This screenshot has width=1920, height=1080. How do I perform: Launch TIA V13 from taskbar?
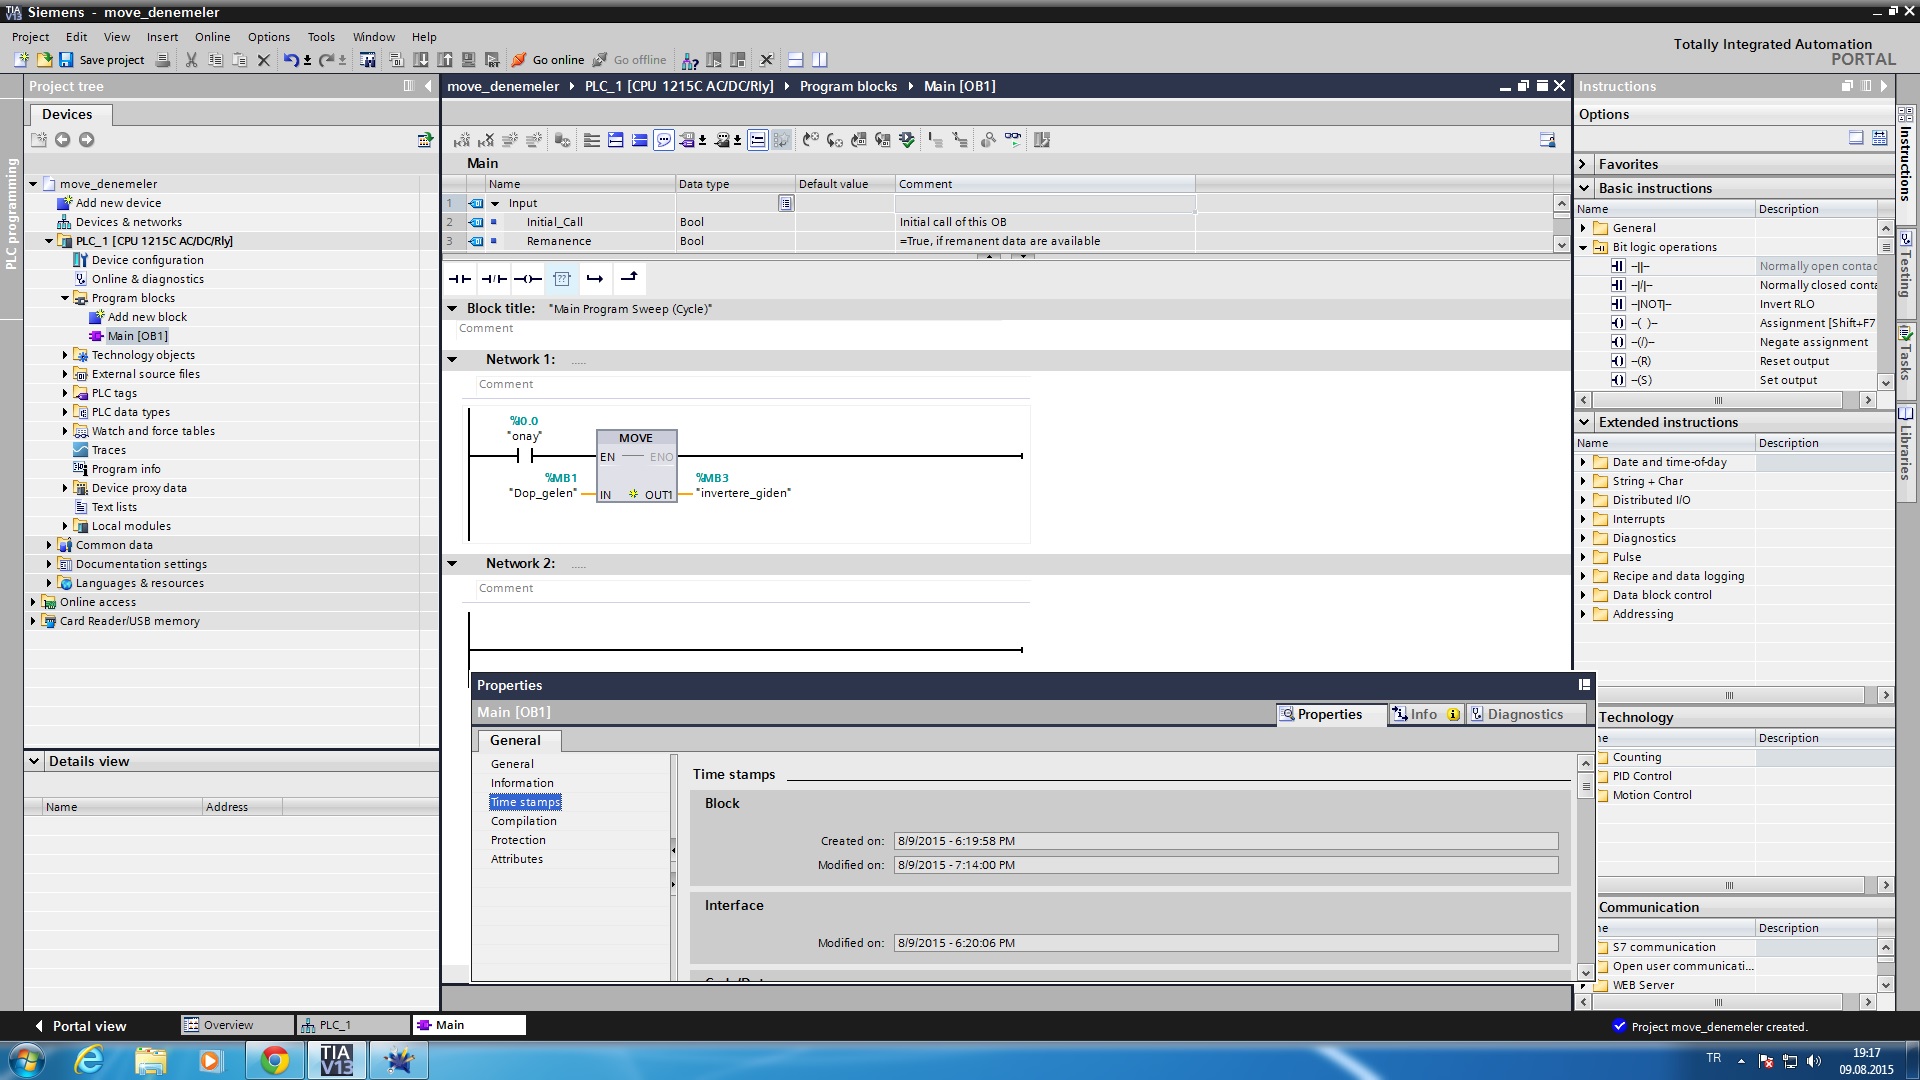click(336, 1060)
